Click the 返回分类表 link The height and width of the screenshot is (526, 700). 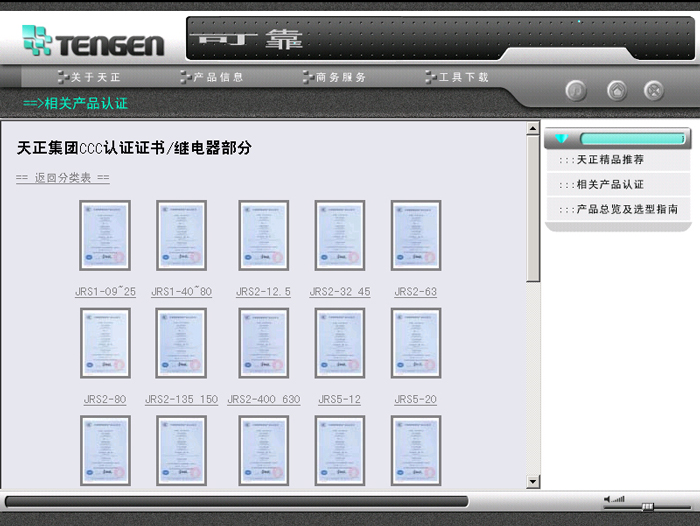click(62, 178)
